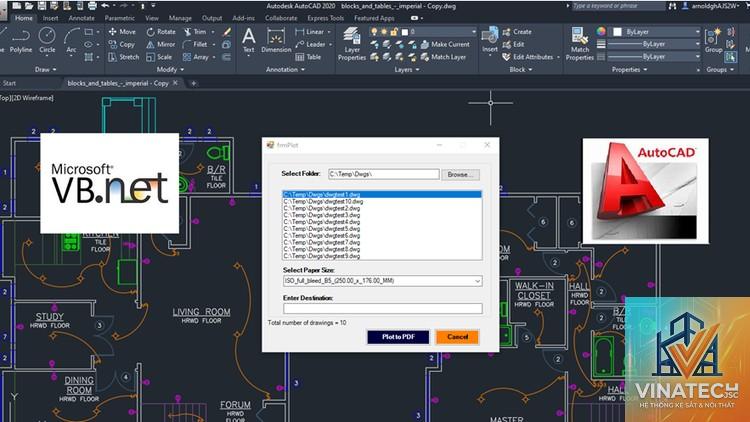Image resolution: width=750 pixels, height=422 pixels.
Task: Activate the Mirror tool
Action: pyautogui.click(x=161, y=44)
